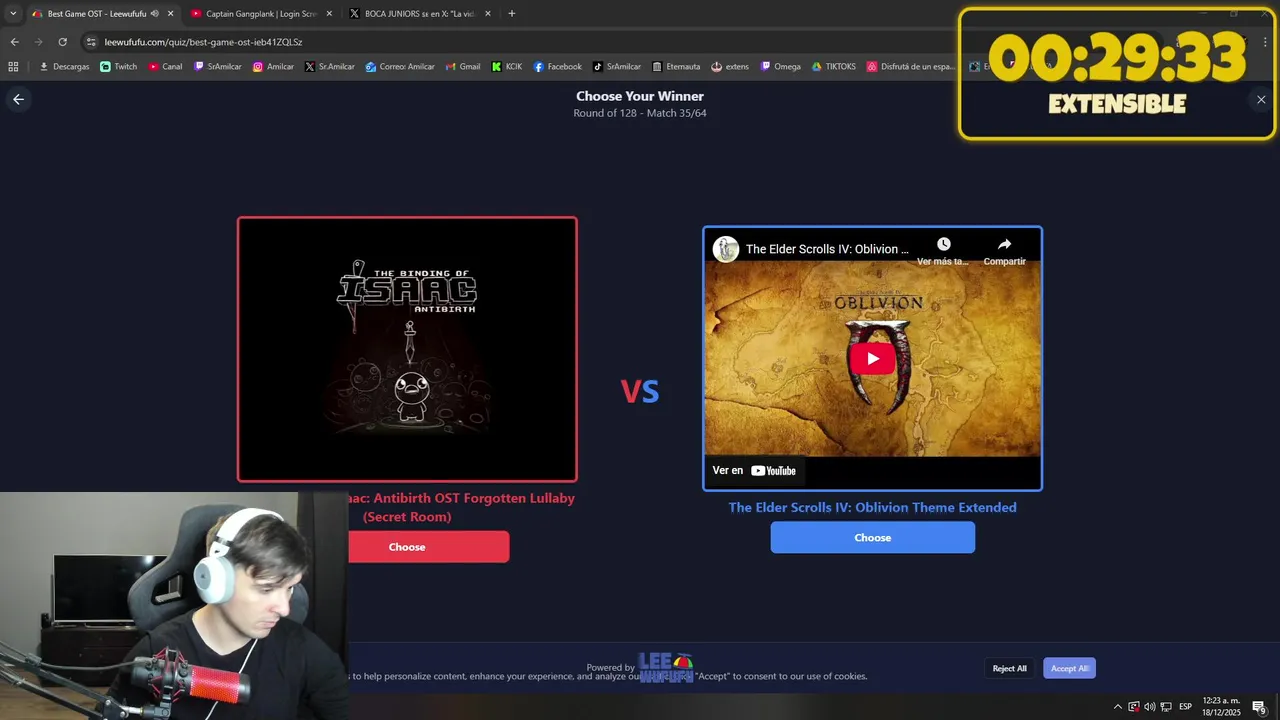Go back with the page's left arrow icon

[18, 99]
